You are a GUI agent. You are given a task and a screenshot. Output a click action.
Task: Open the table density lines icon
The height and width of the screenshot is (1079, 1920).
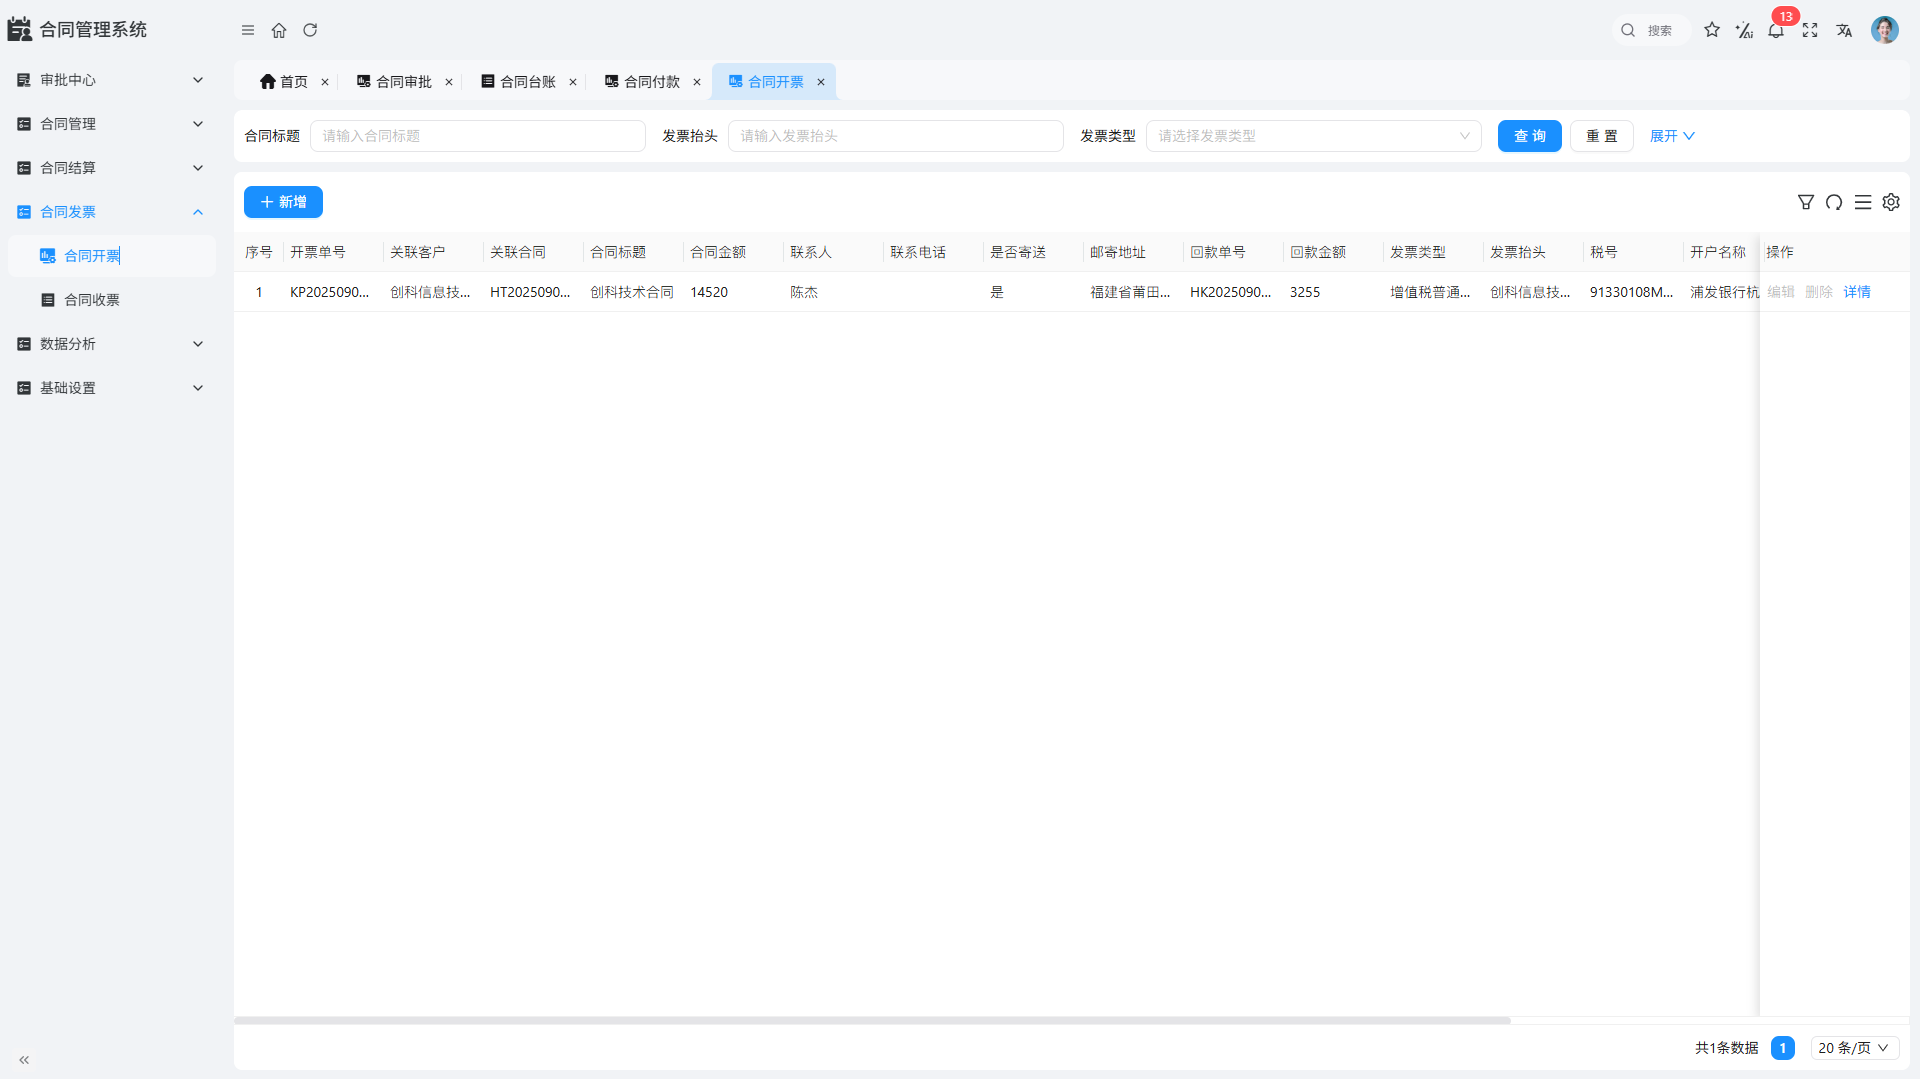1863,202
